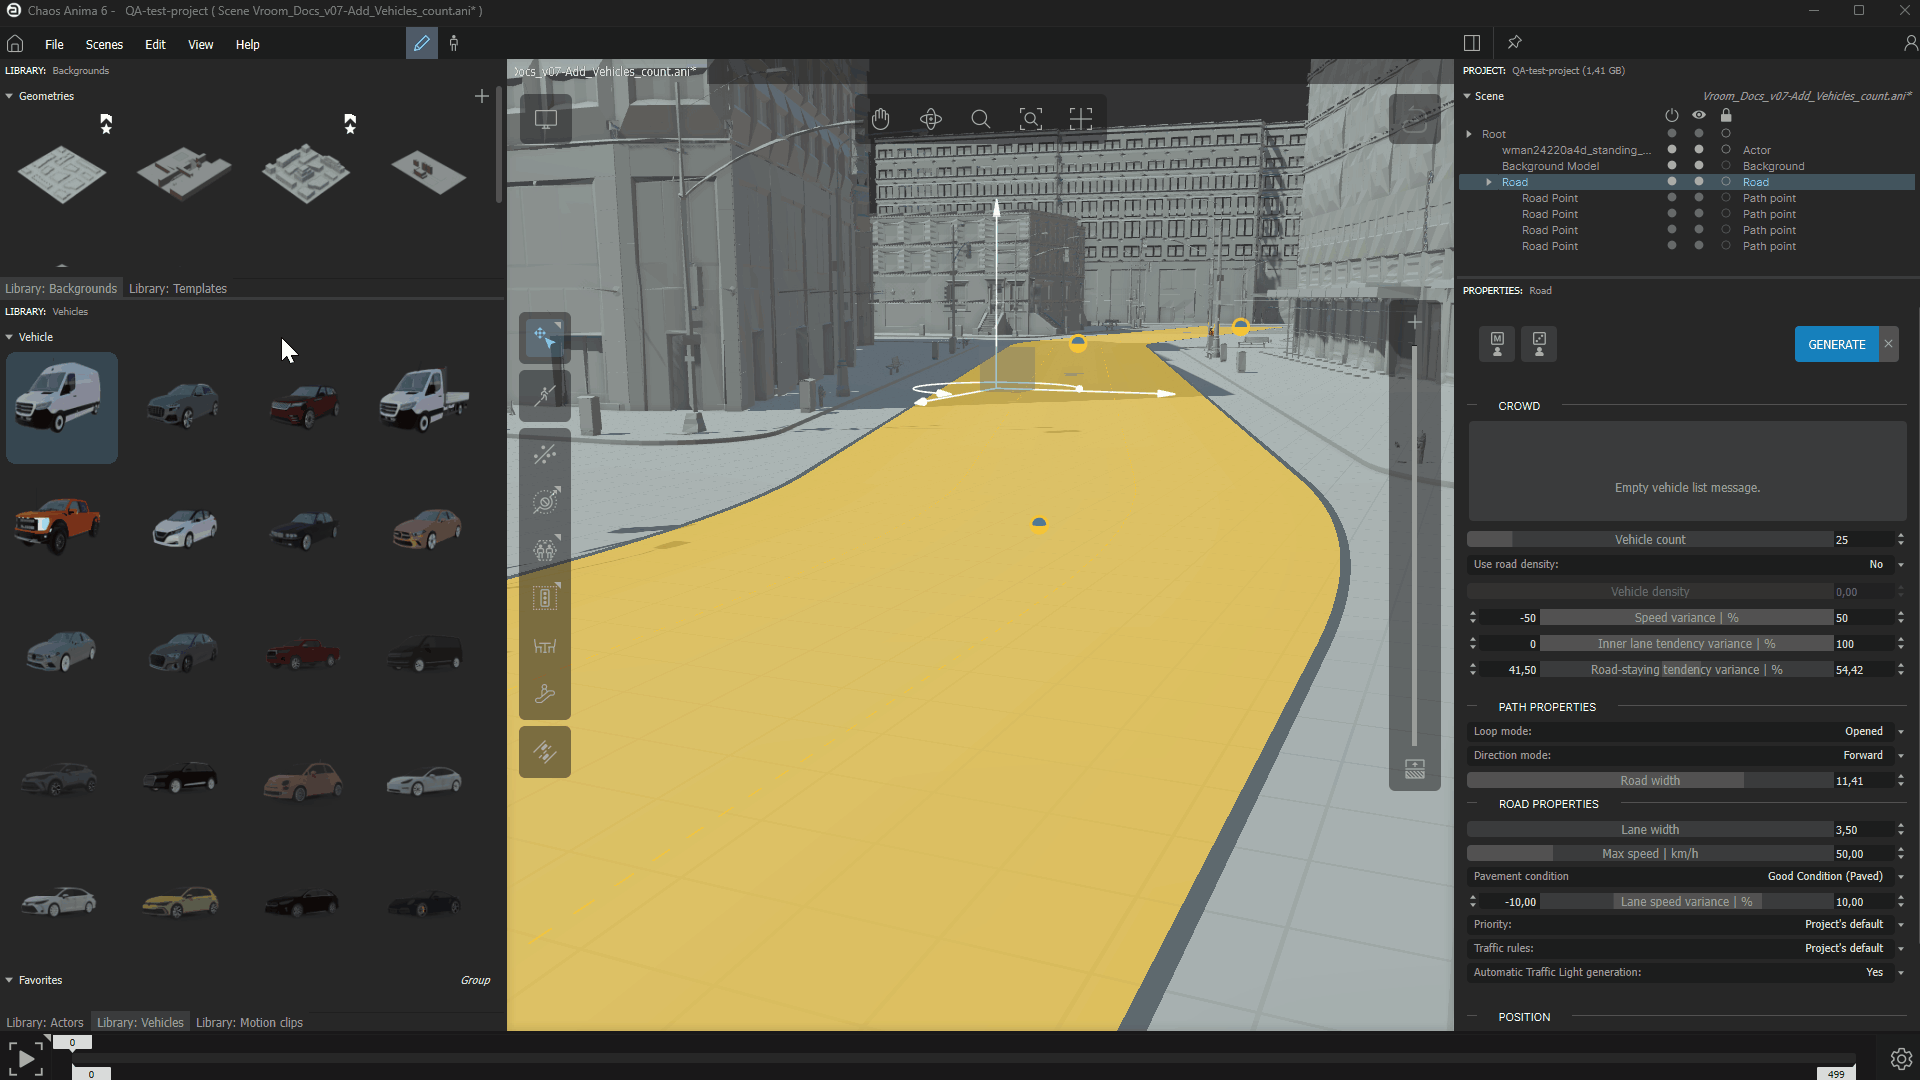
Task: Click the frame-all extents icon
Action: click(1081, 119)
